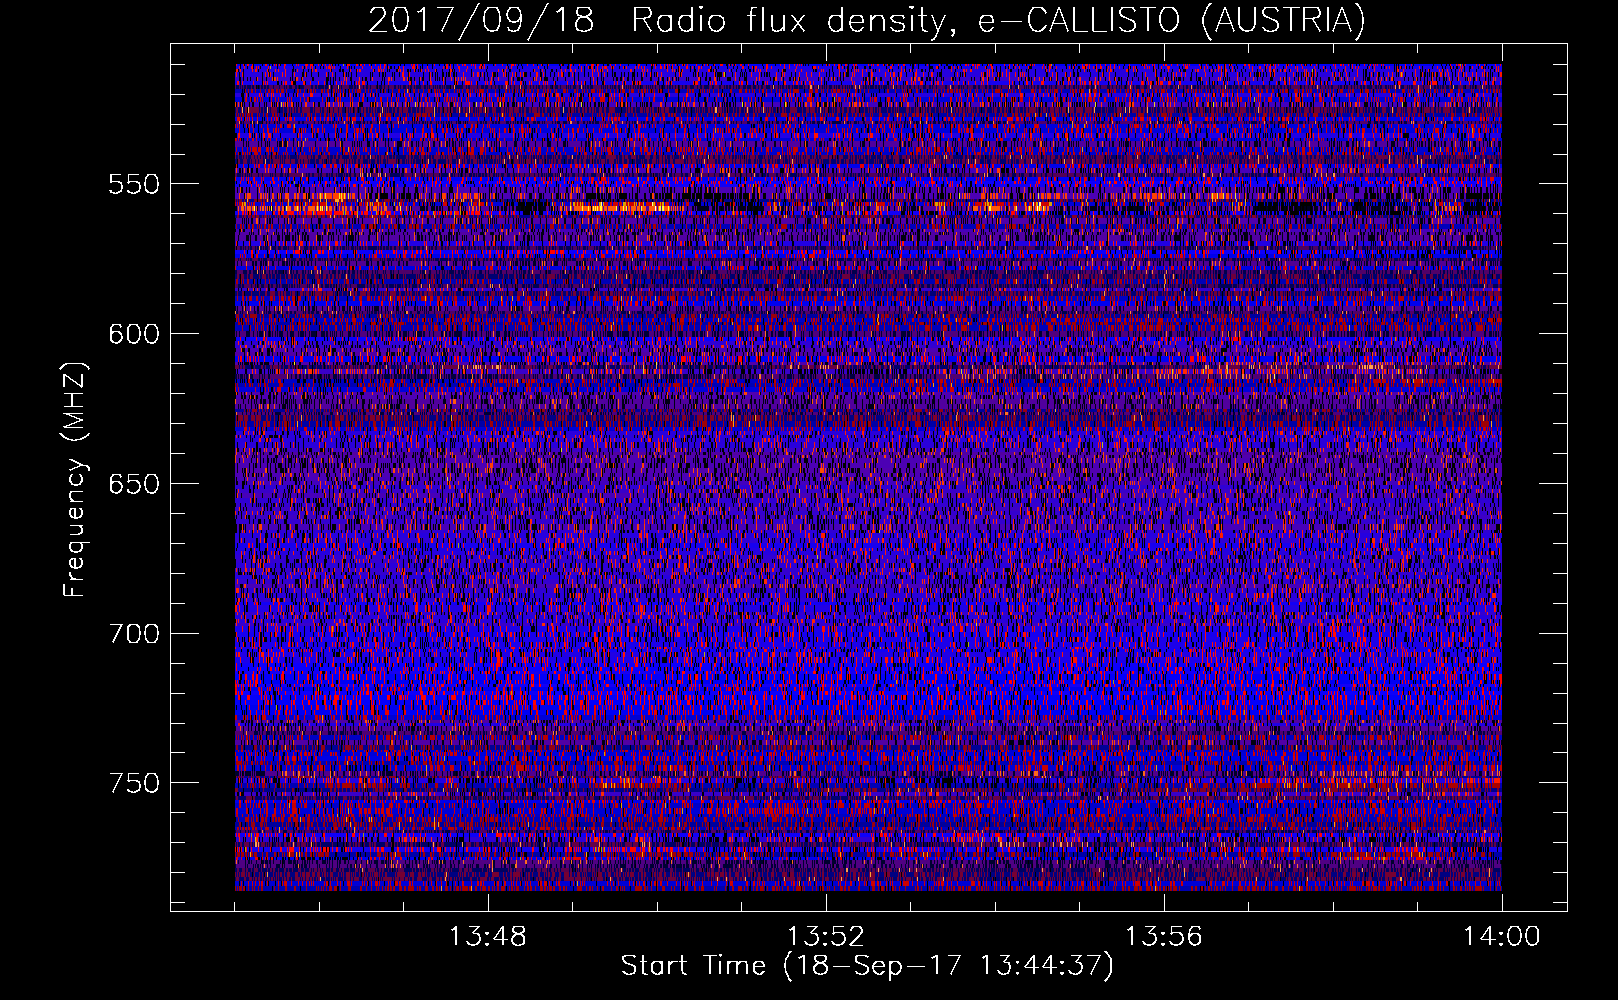Click the plot title "Radio flux density, e-CALLISTO (AUSTRIA)"
Screen dimensions: 1618x1000
click(x=997, y=21)
